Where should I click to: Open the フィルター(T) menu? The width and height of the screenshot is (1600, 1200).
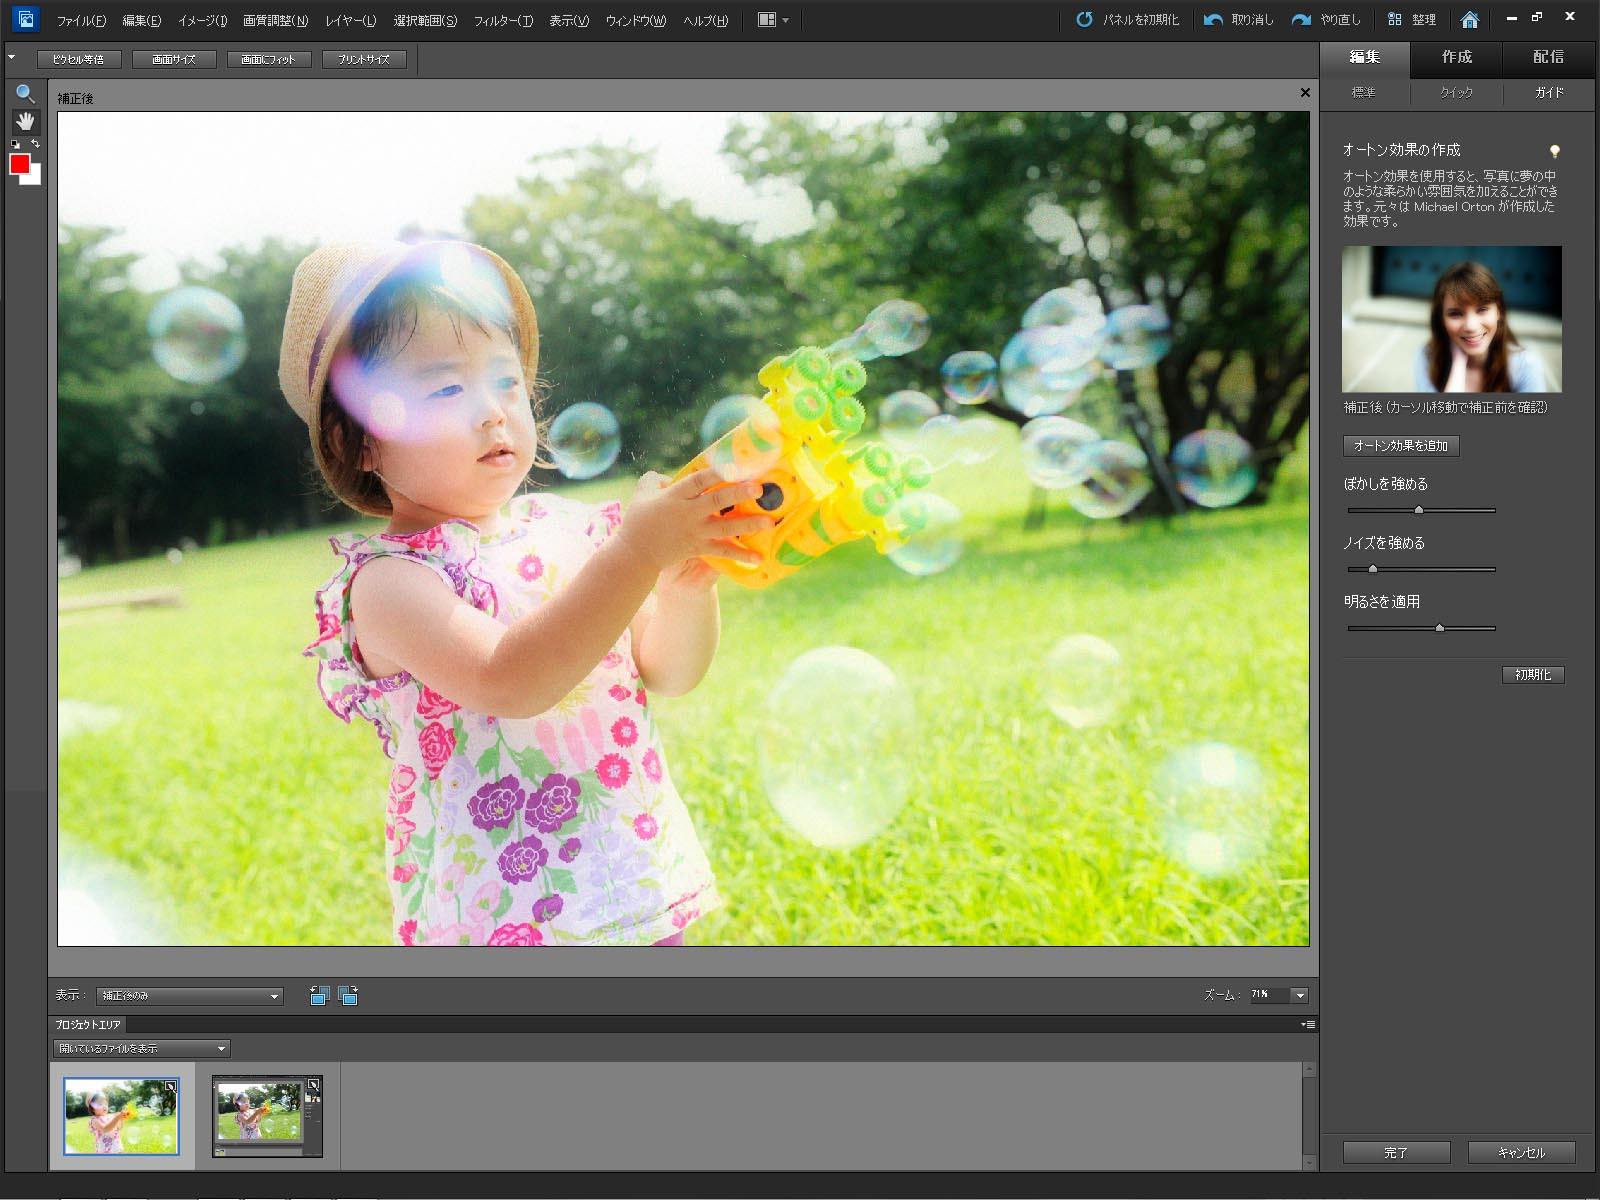503,20
